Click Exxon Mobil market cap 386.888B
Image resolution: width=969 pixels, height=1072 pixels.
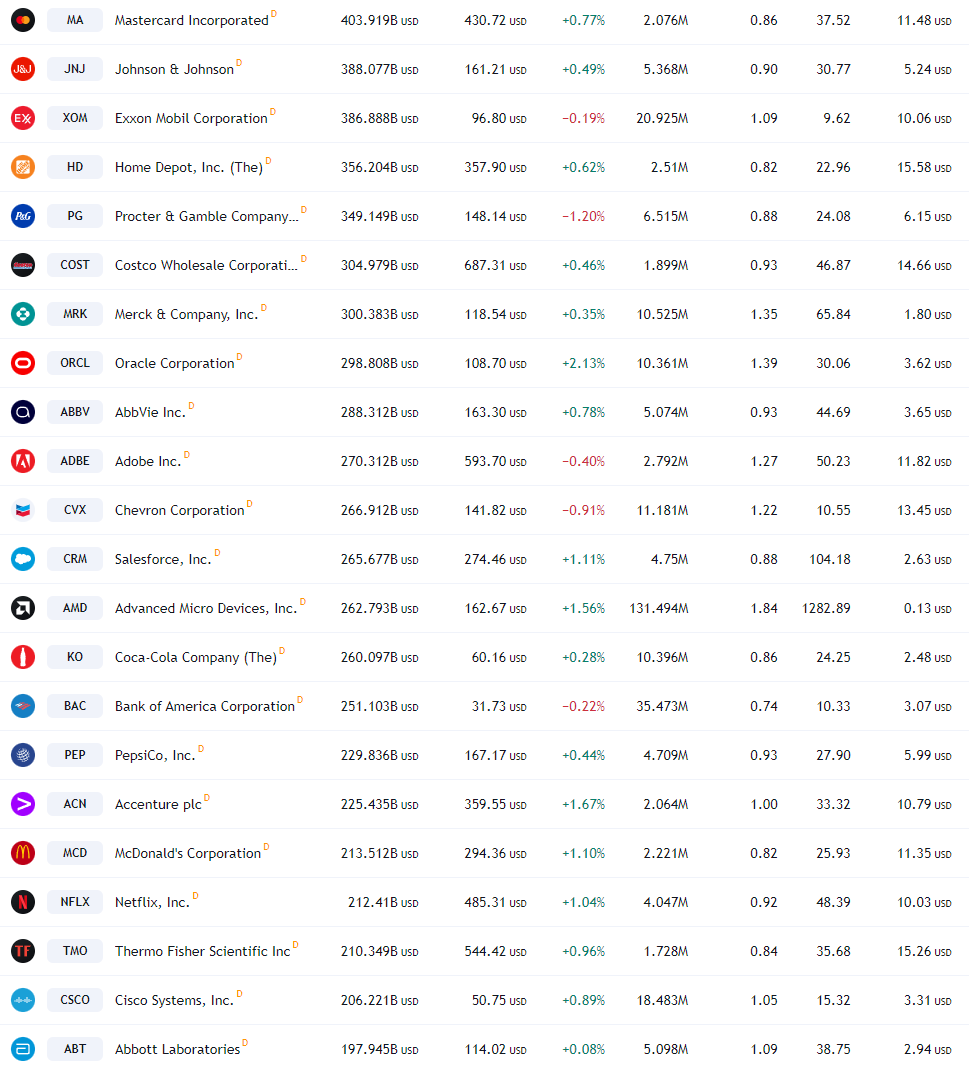(x=380, y=118)
